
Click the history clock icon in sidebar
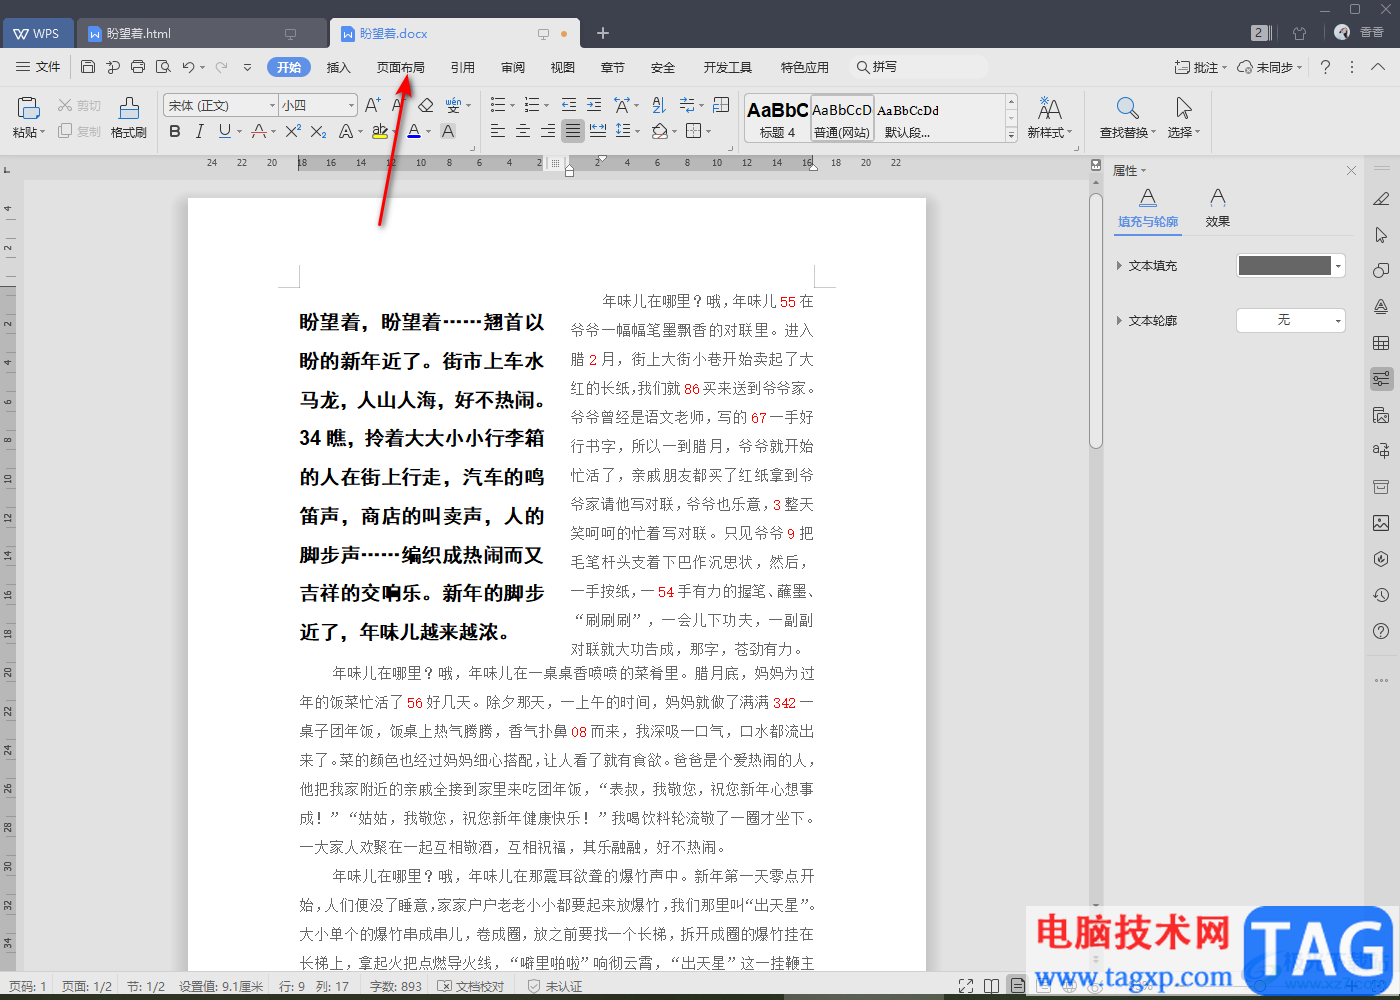(1381, 595)
